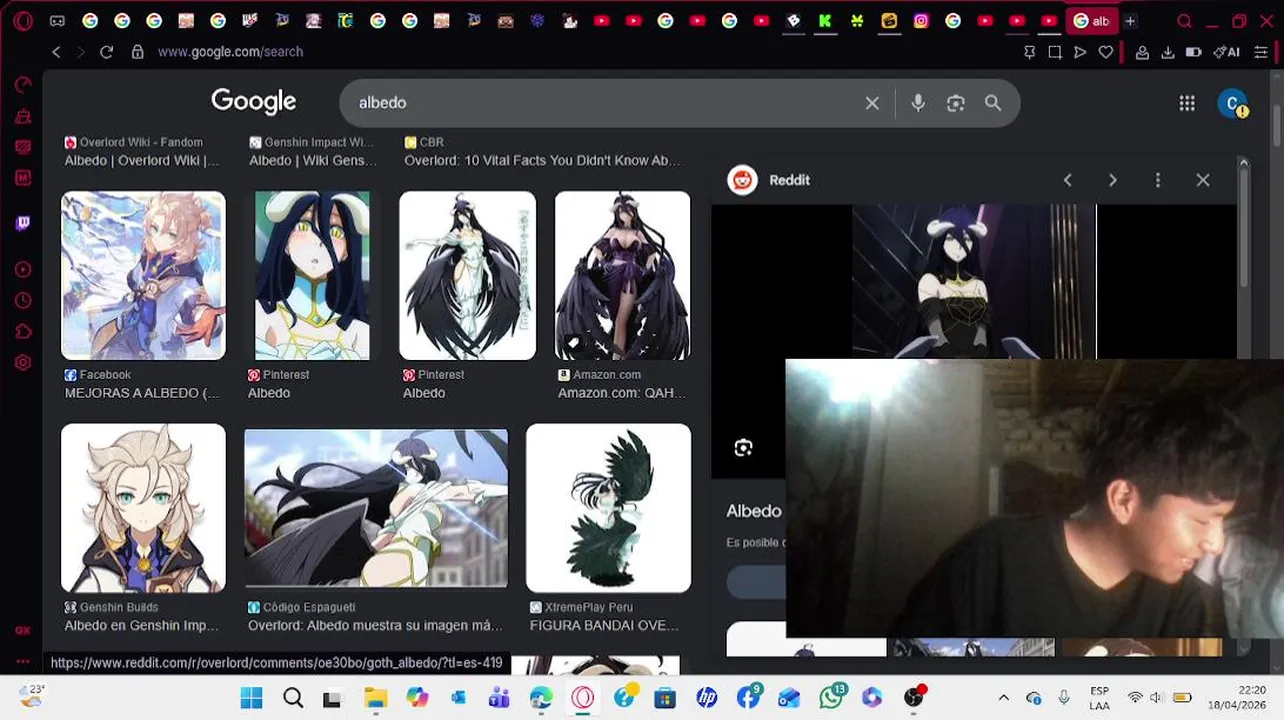
Task: Open Genshin Impact Wiki Albedo result
Action: (x=313, y=152)
